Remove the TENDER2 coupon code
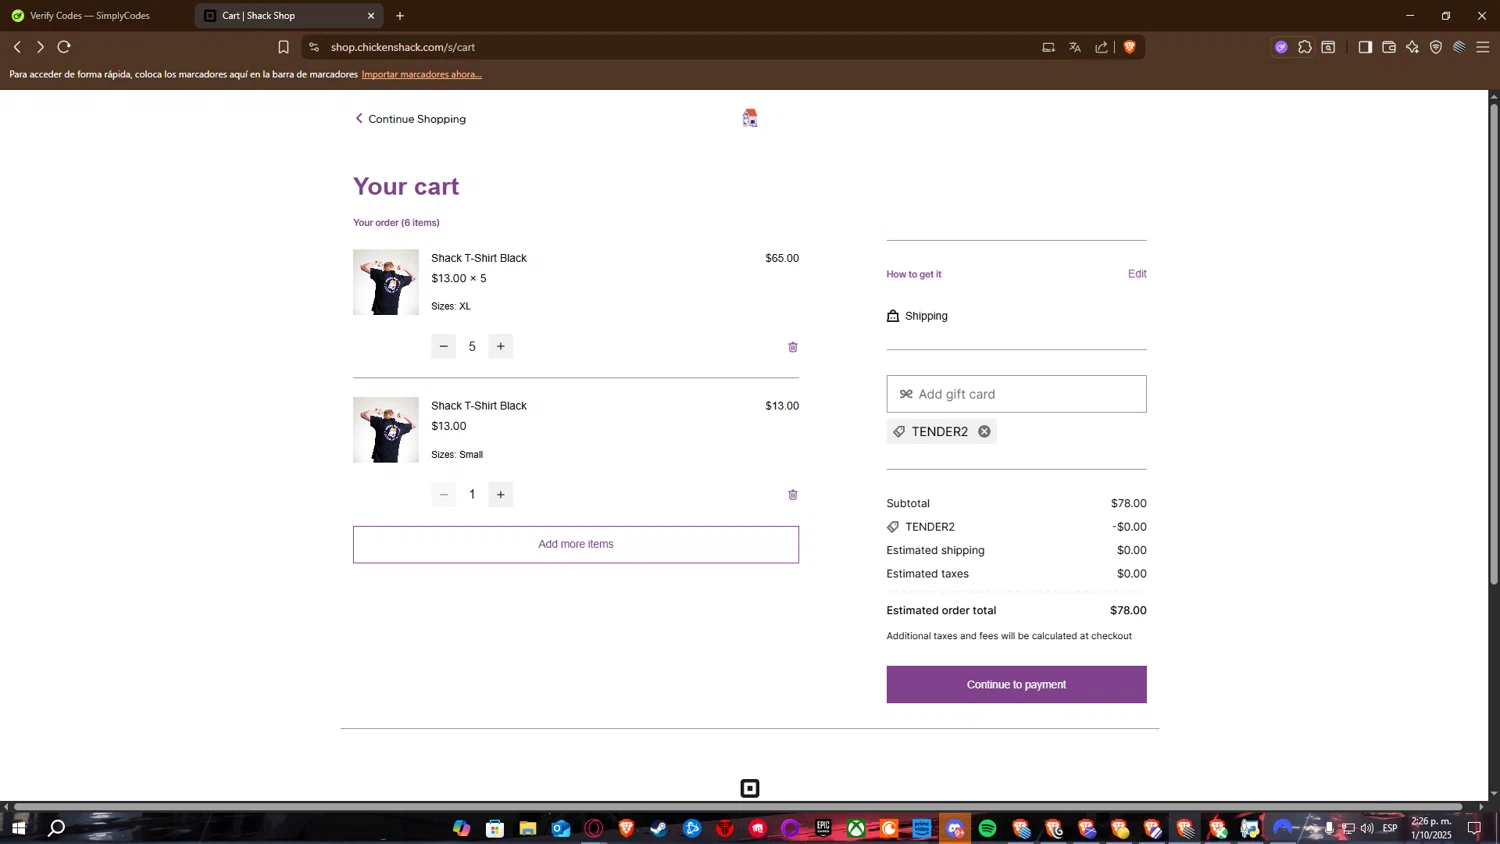 (x=984, y=432)
